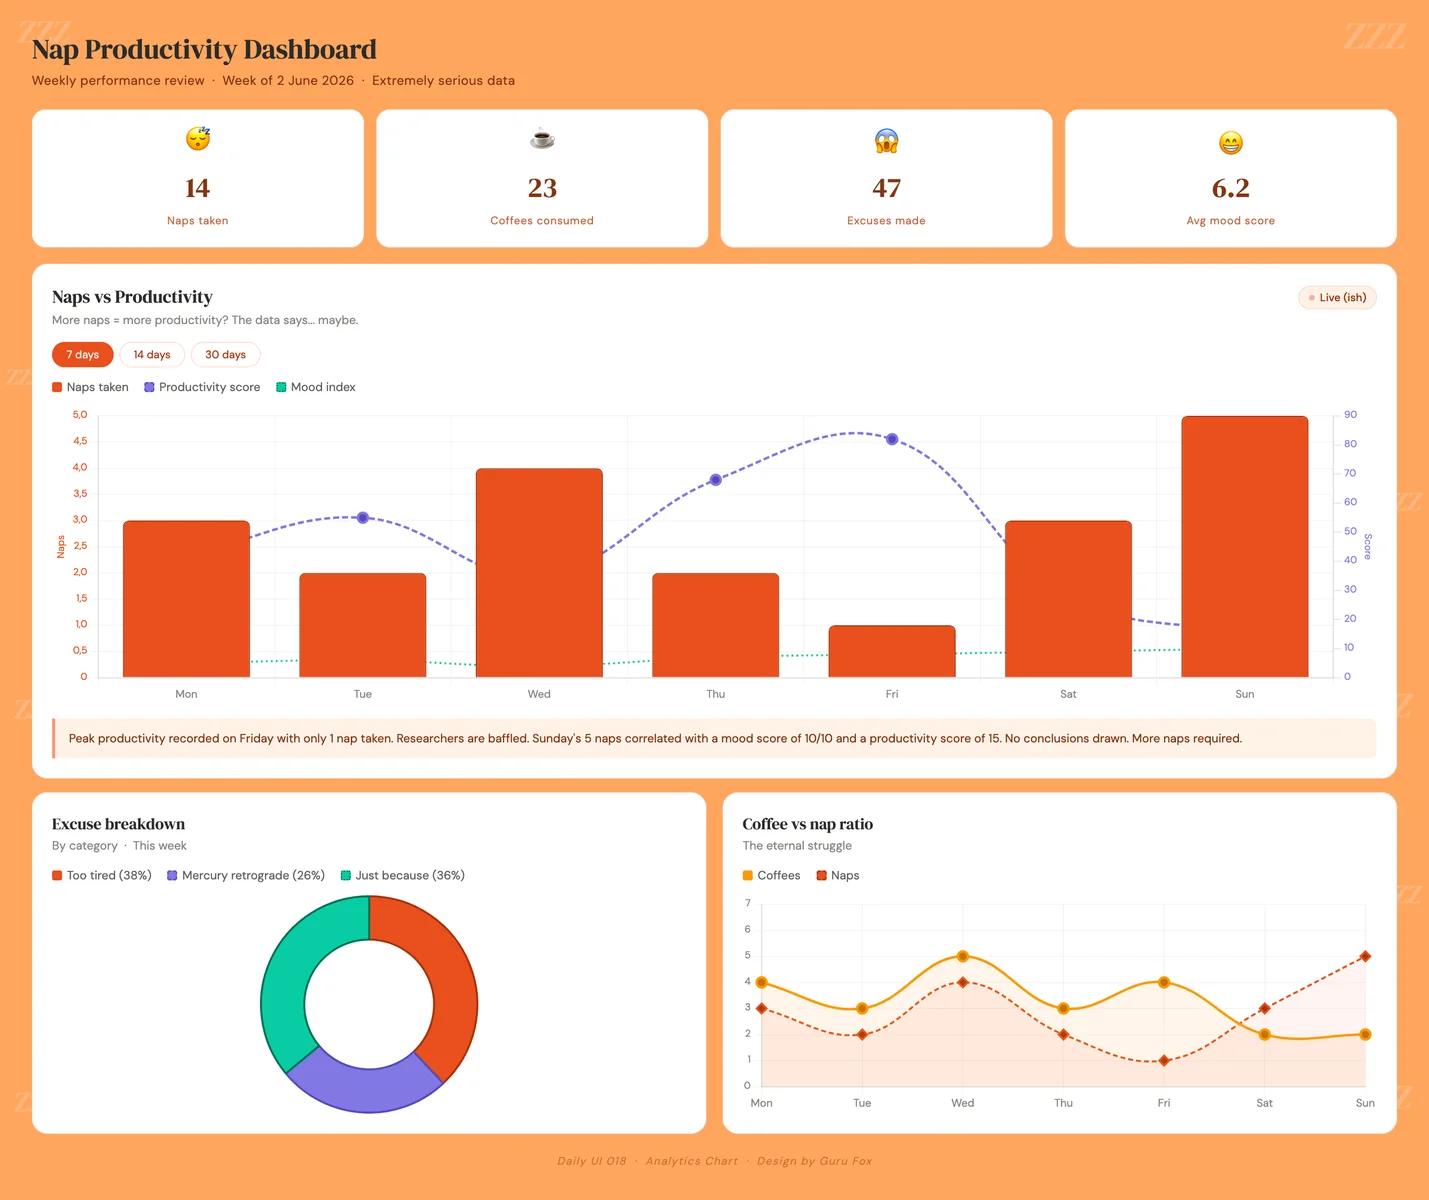Click Sunday coffees data point
The image size is (1429, 1200).
(x=1365, y=1035)
